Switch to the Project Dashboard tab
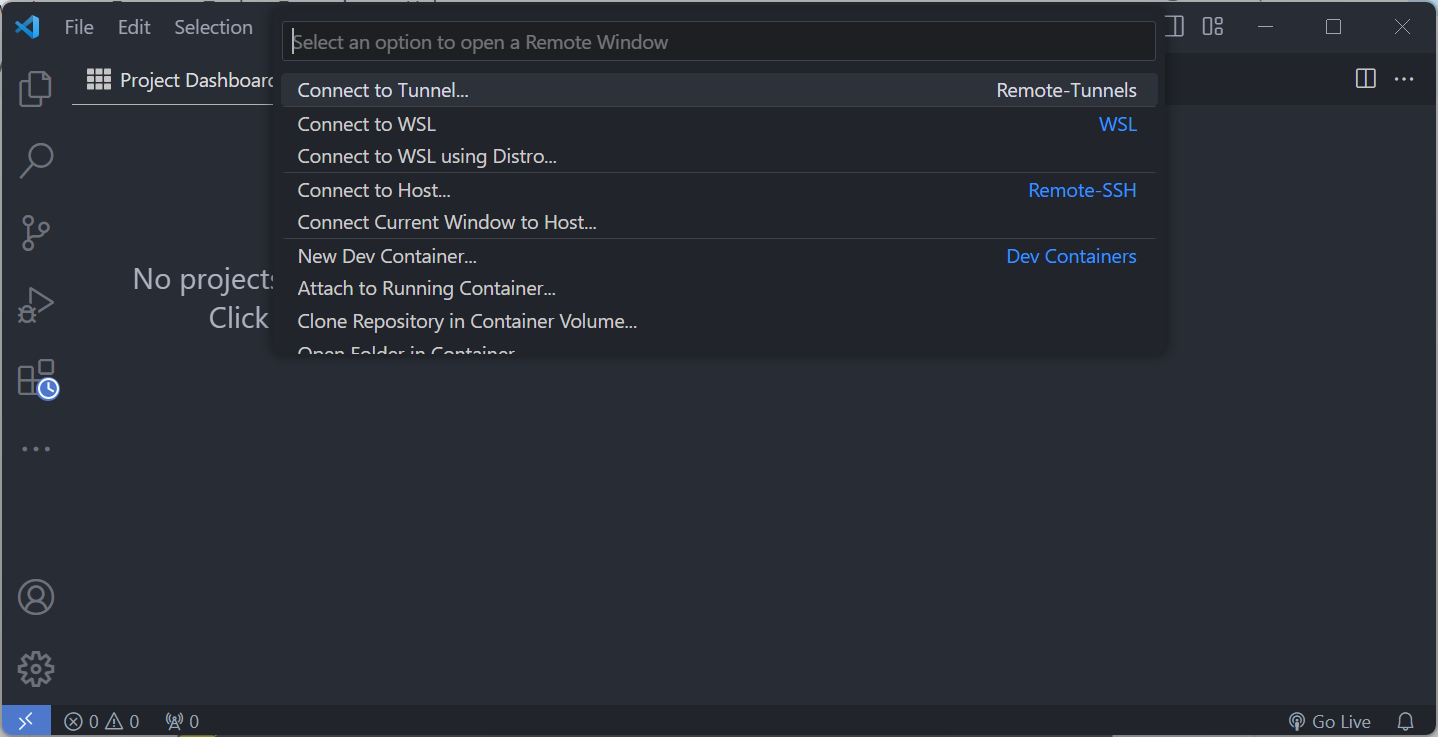Image resolution: width=1438 pixels, height=737 pixels. tap(180, 80)
